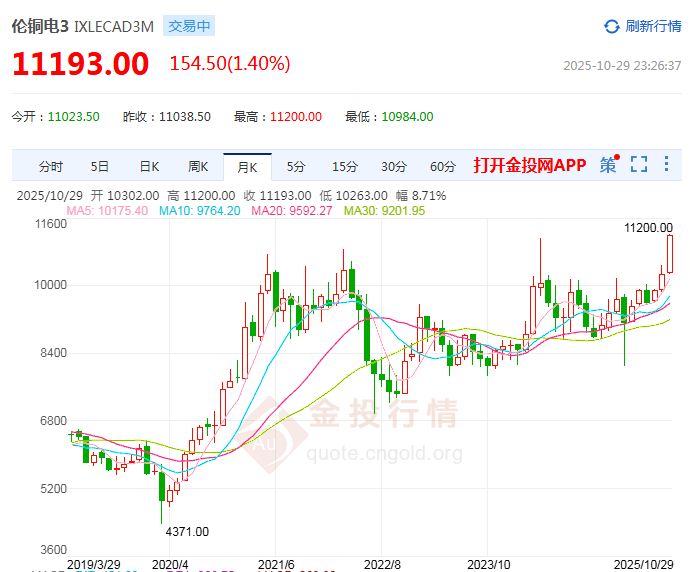Click the MA5: 10175.40 legend label
Screen dimensions: 690x572
107,211
